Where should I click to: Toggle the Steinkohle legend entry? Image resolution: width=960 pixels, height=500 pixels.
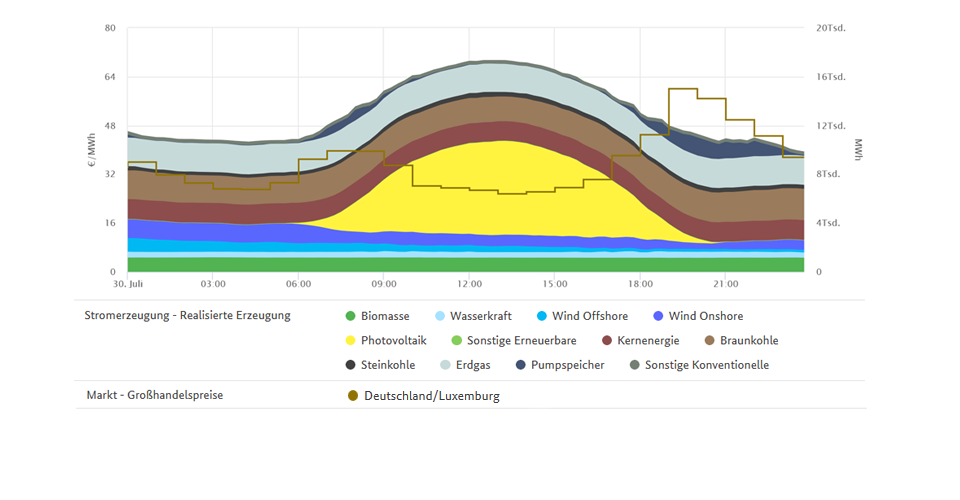(x=380, y=365)
